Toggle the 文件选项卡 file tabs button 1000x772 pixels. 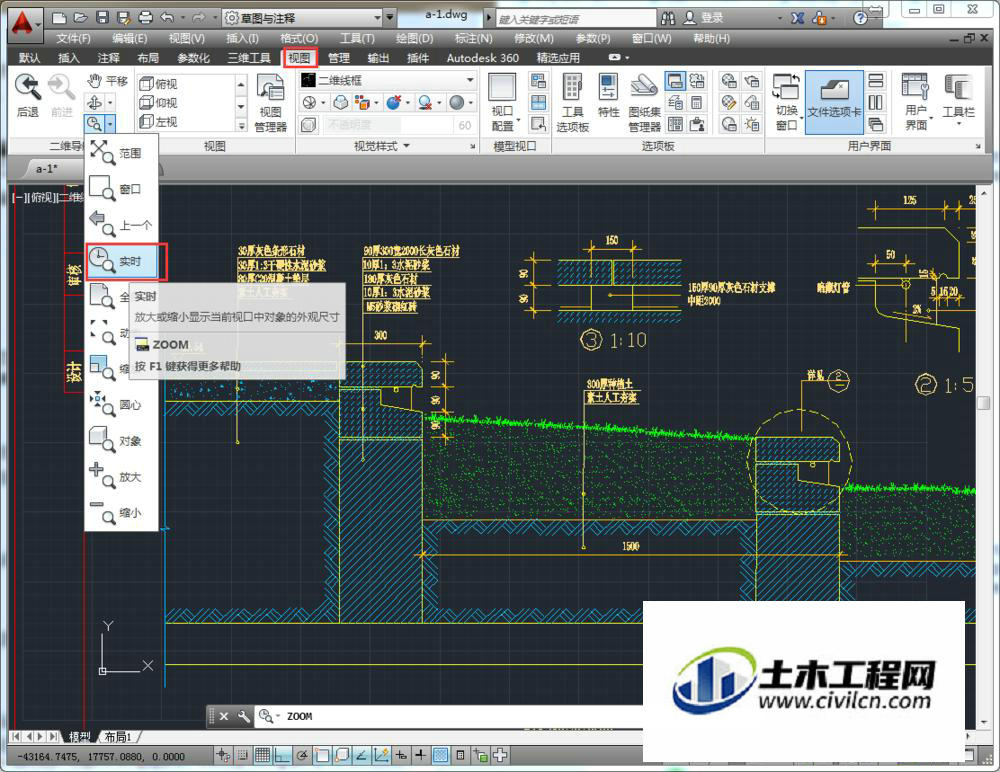pos(834,102)
